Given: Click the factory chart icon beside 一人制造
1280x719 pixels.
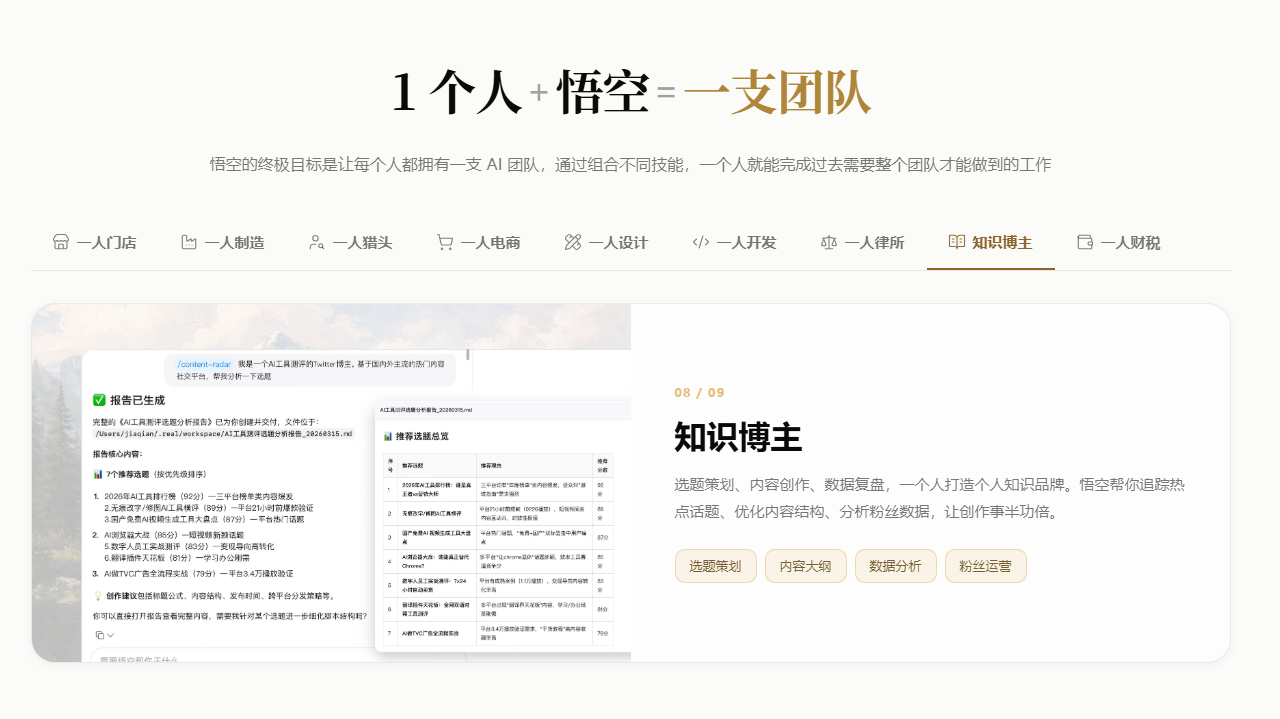Looking at the screenshot, I should point(189,242).
